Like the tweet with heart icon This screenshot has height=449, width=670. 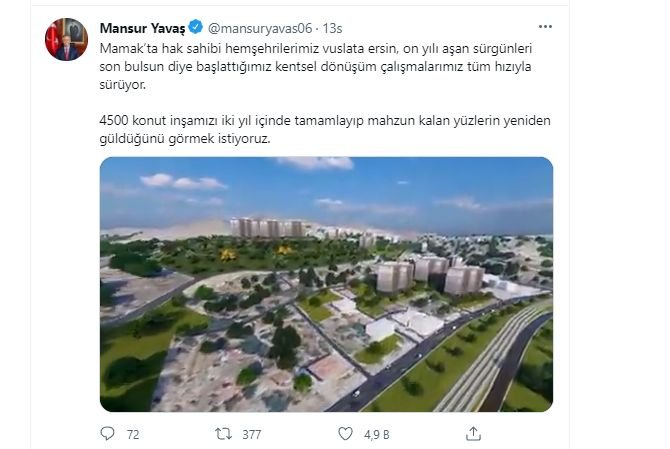click(345, 434)
